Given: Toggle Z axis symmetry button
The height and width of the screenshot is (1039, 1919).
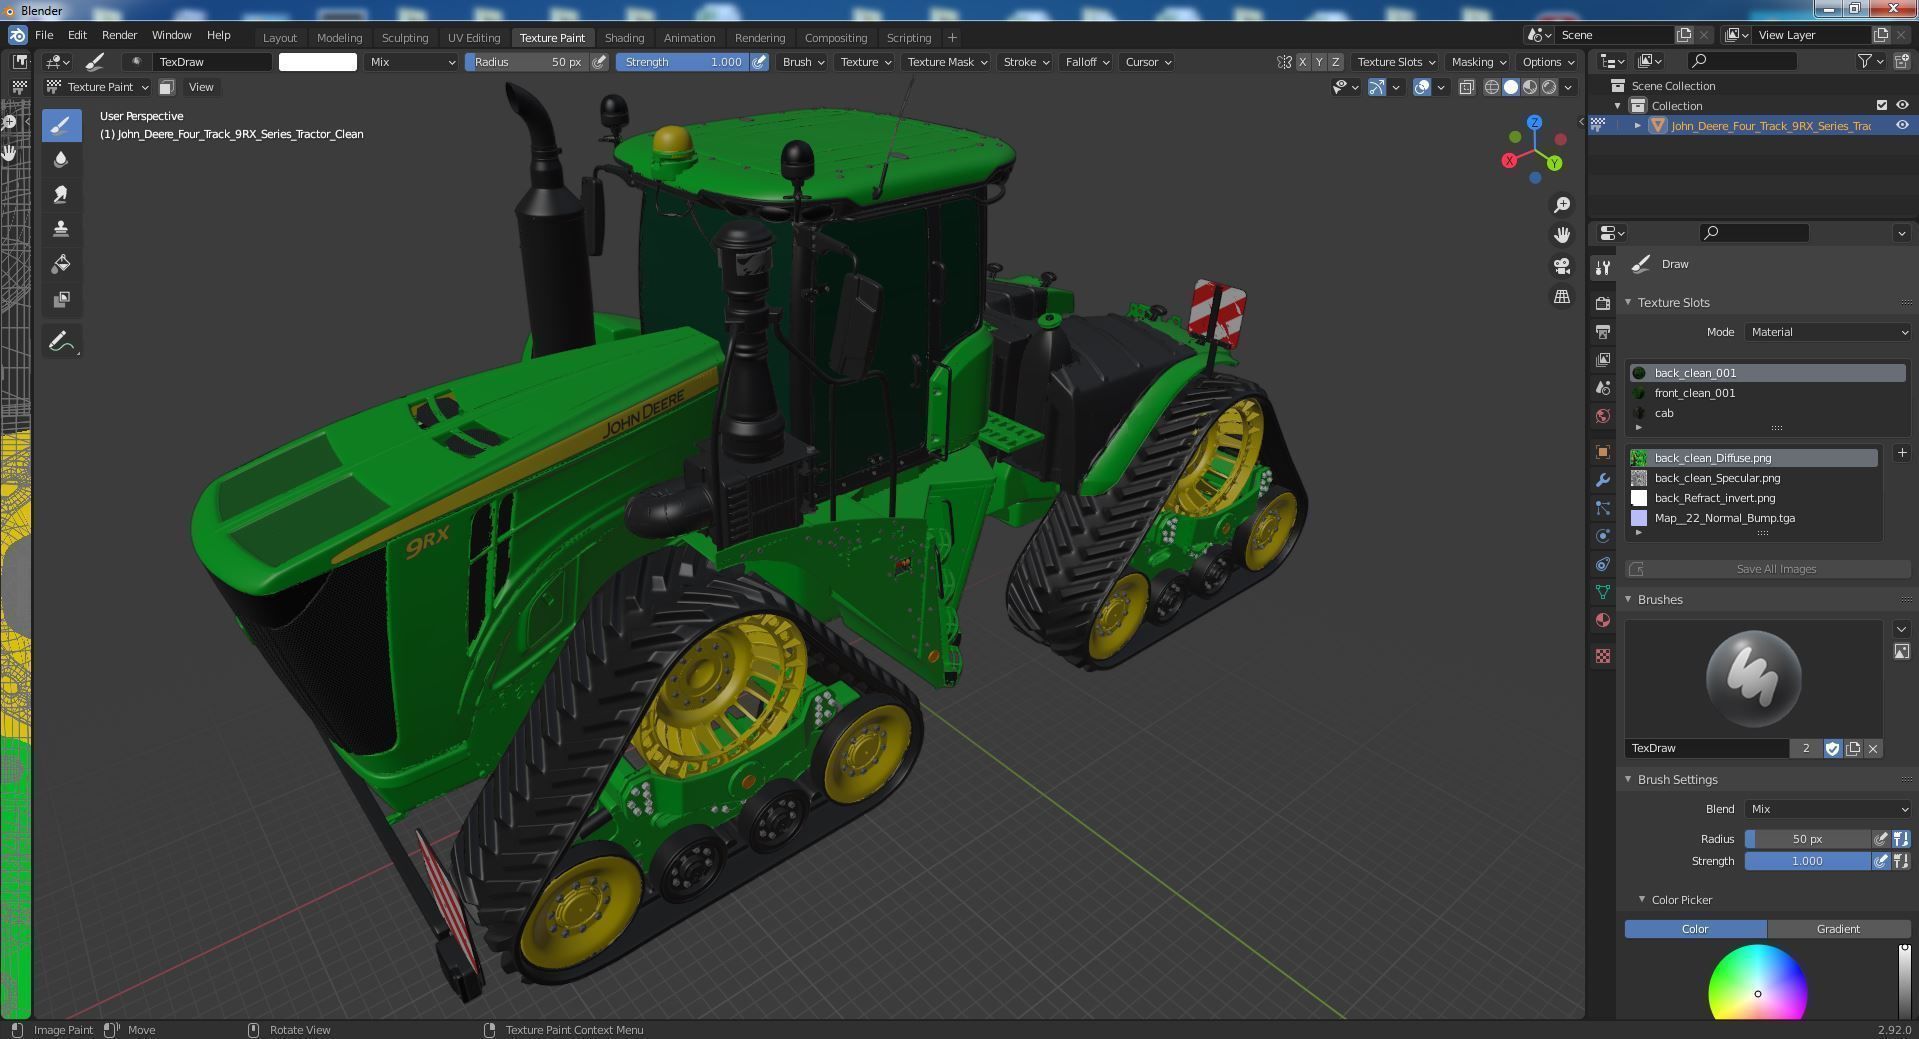Looking at the screenshot, I should (x=1335, y=62).
